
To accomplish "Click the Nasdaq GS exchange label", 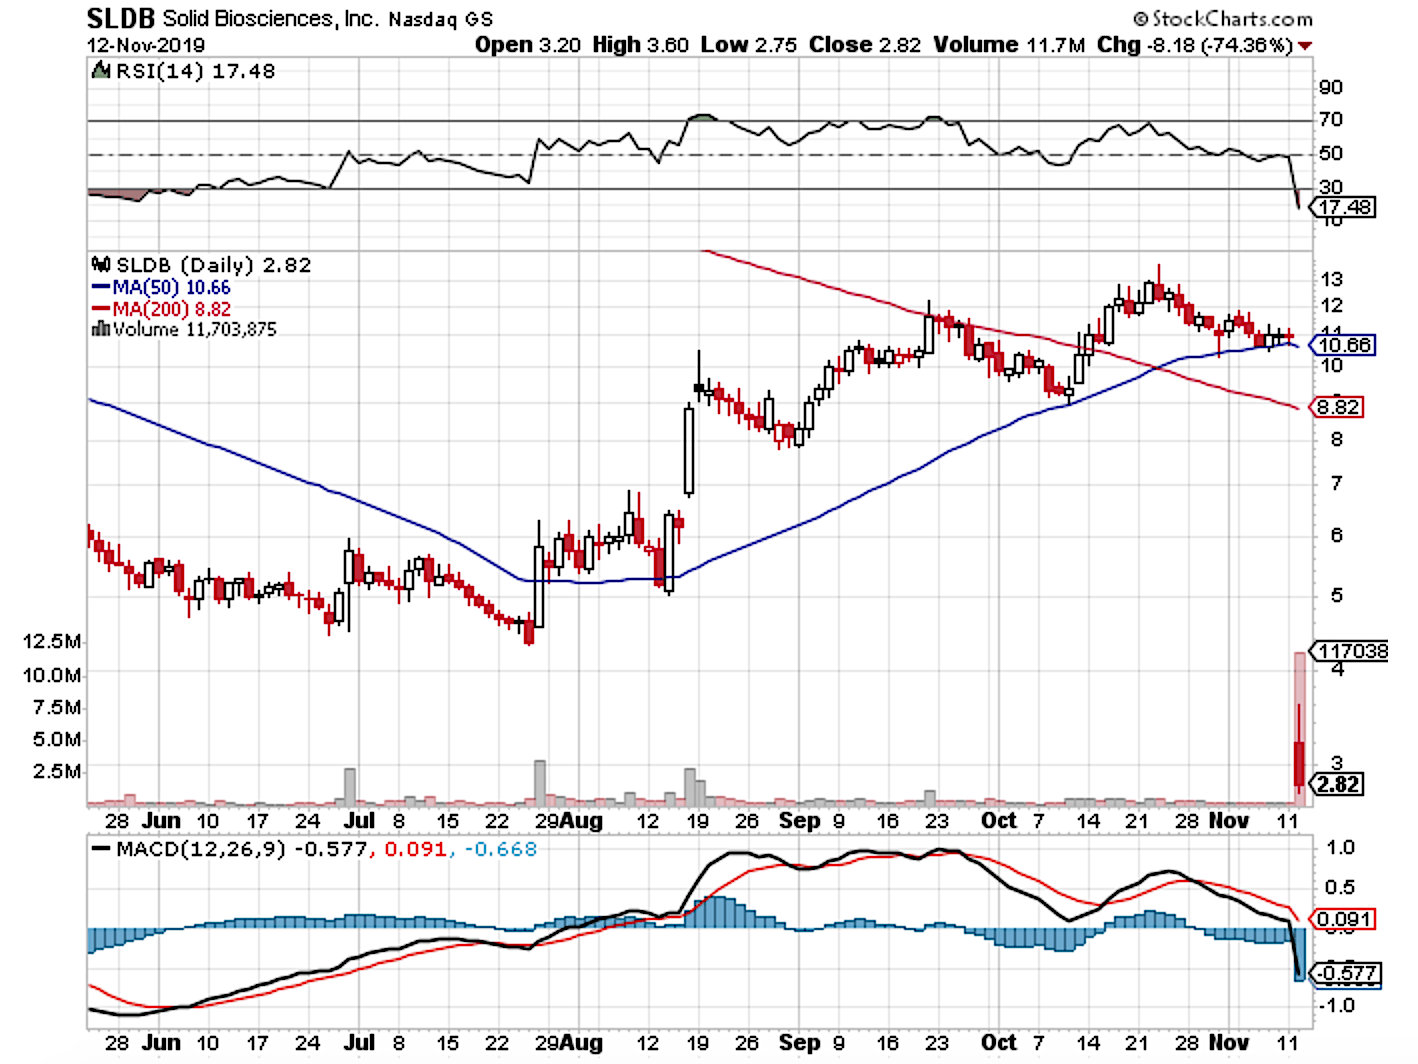I will [440, 20].
